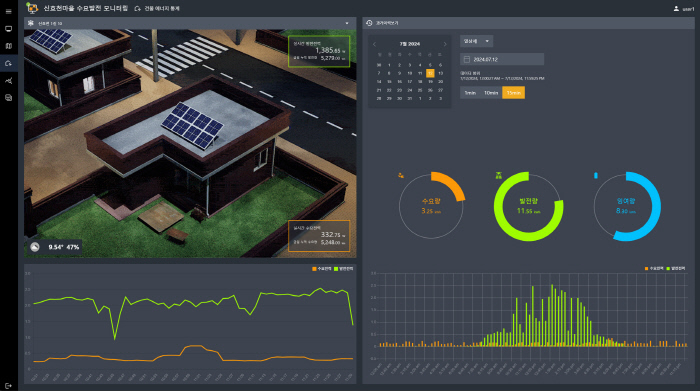The width and height of the screenshot is (700, 391).
Task: Select July 24 in the calendar
Action: click(x=409, y=90)
